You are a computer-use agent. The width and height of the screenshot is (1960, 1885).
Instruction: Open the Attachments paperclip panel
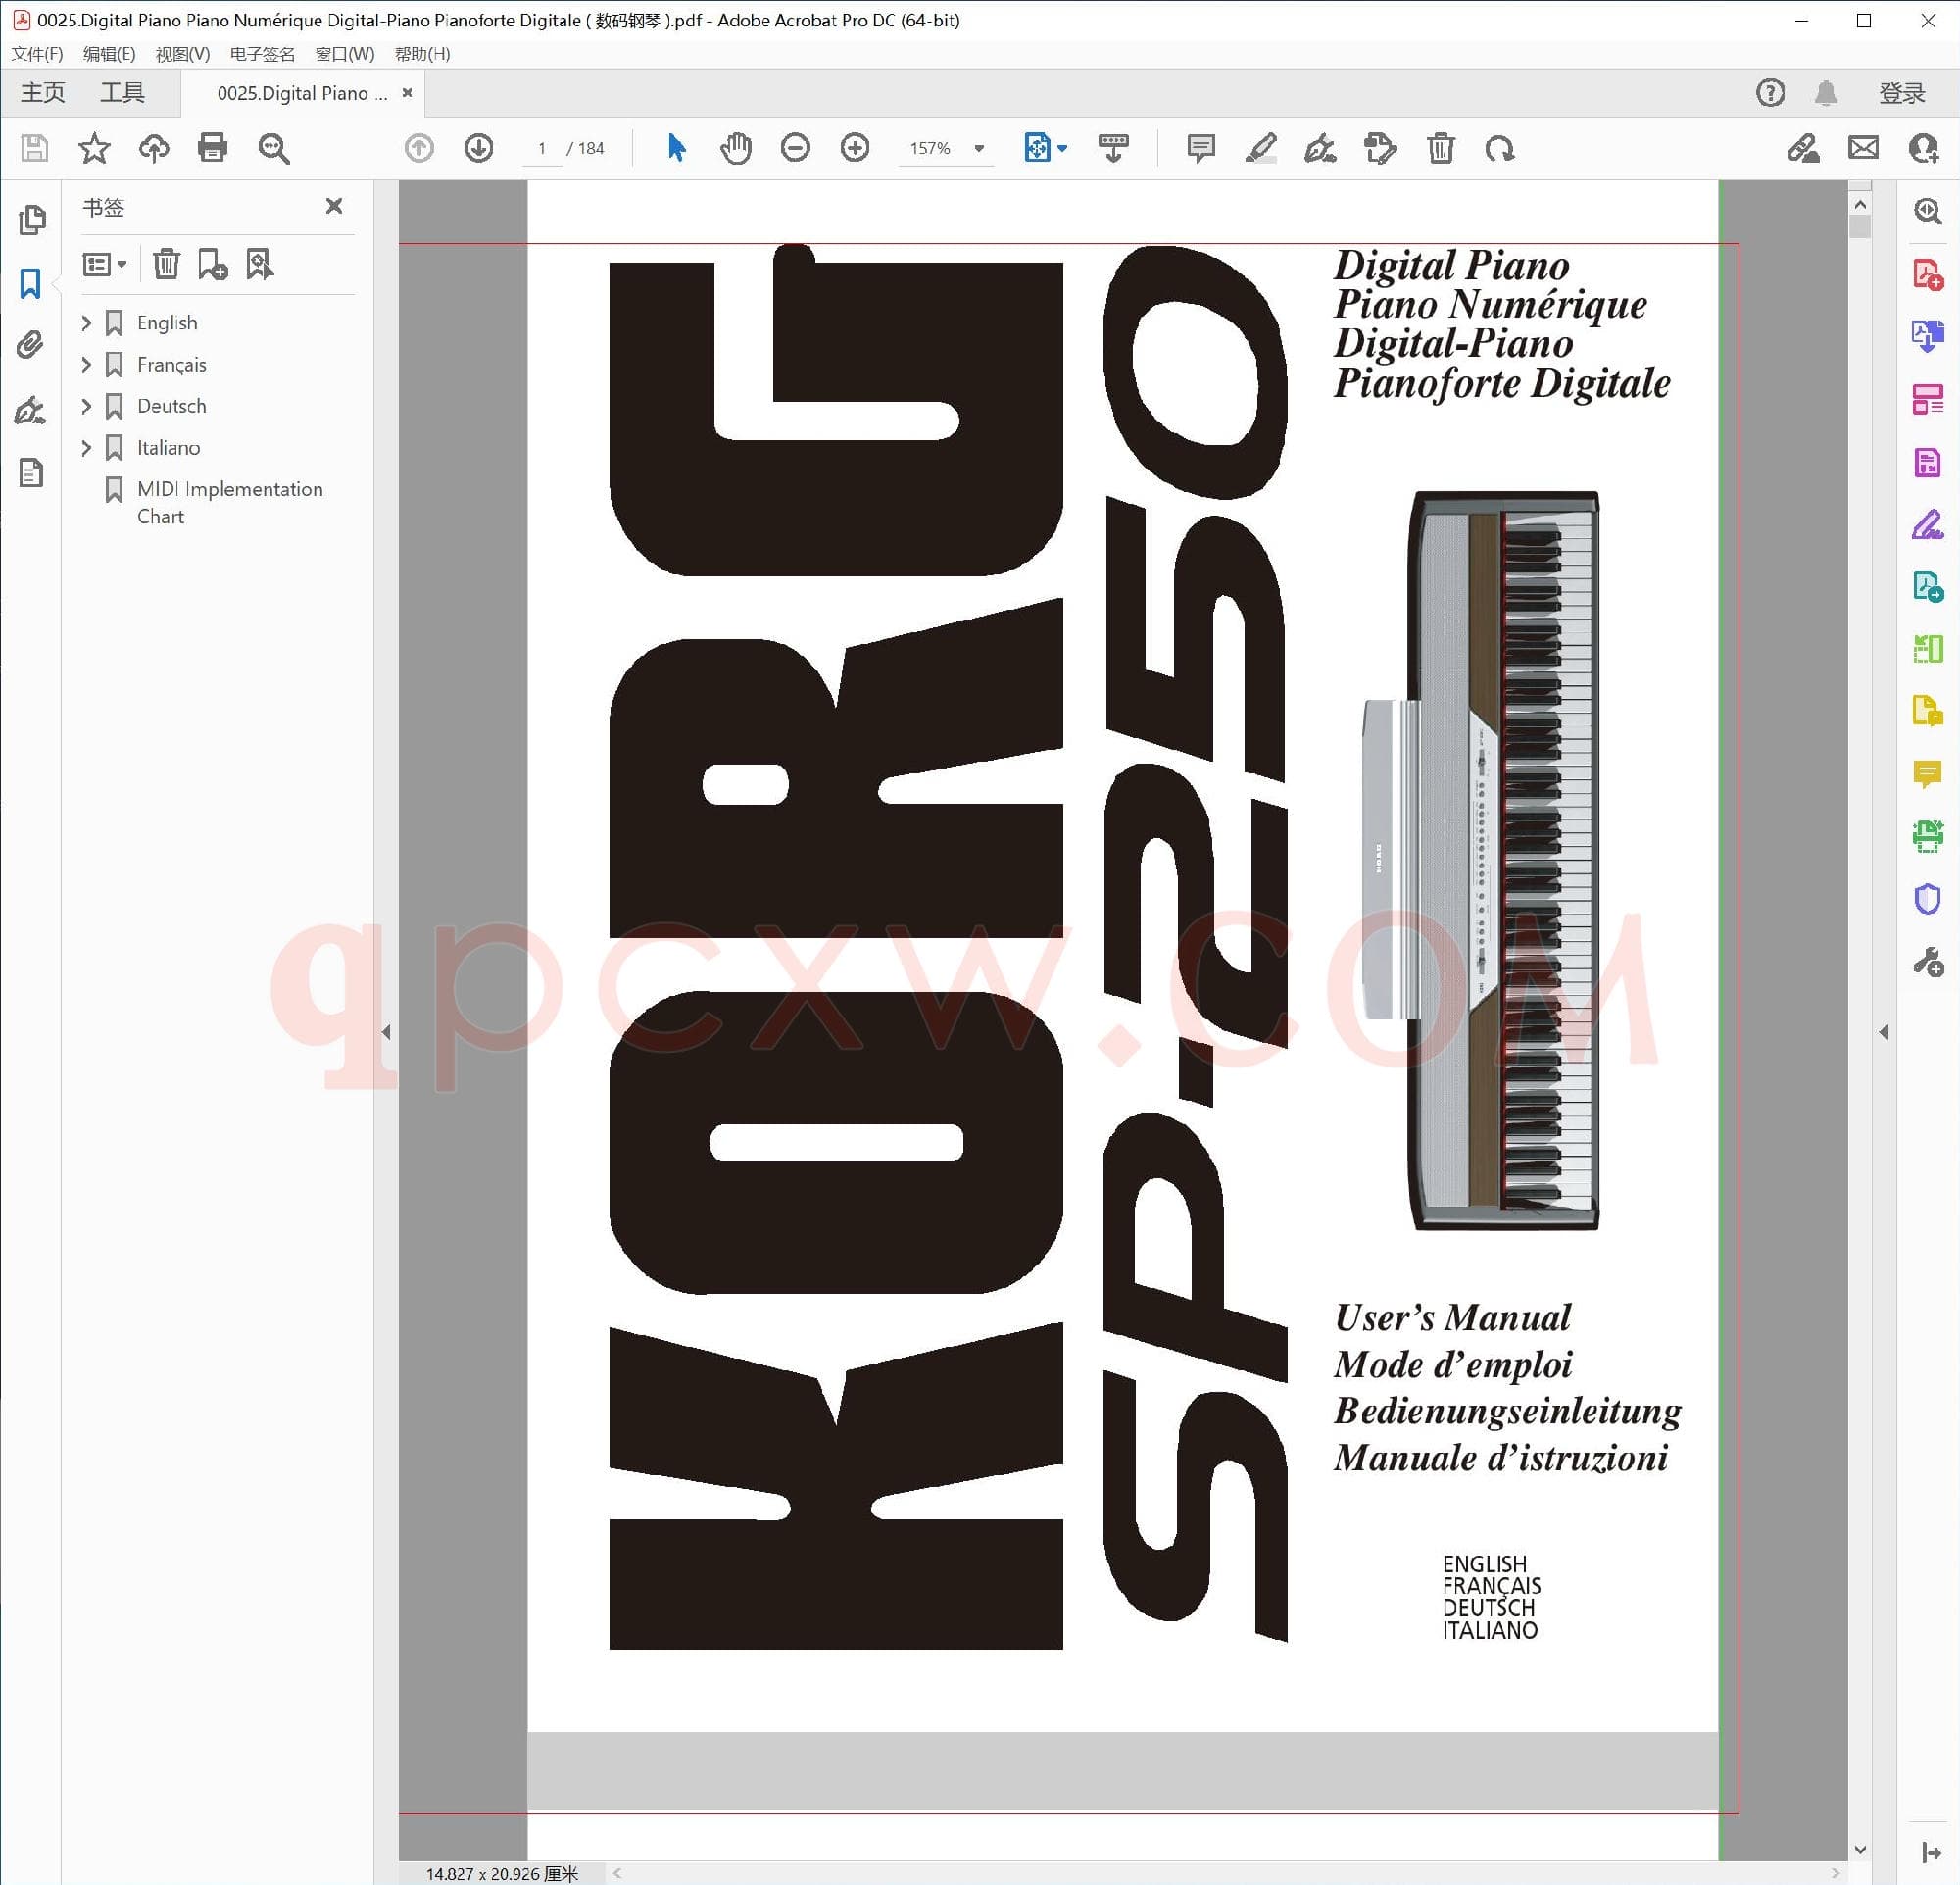pyautogui.click(x=30, y=345)
